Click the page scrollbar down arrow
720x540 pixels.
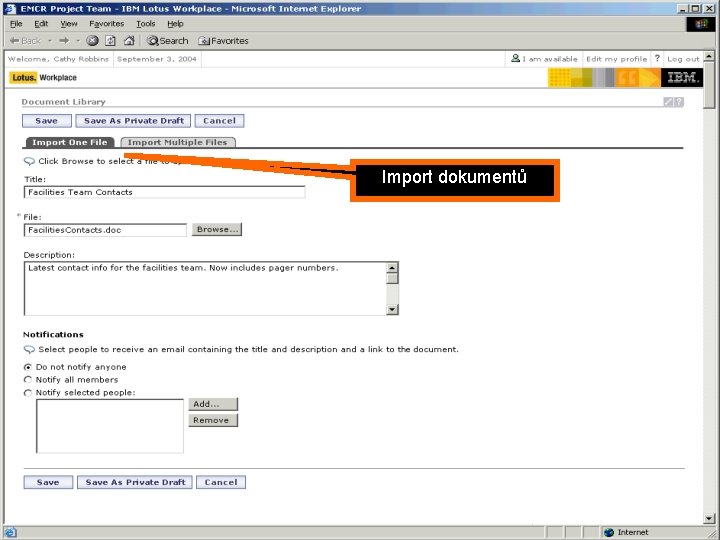click(x=709, y=518)
